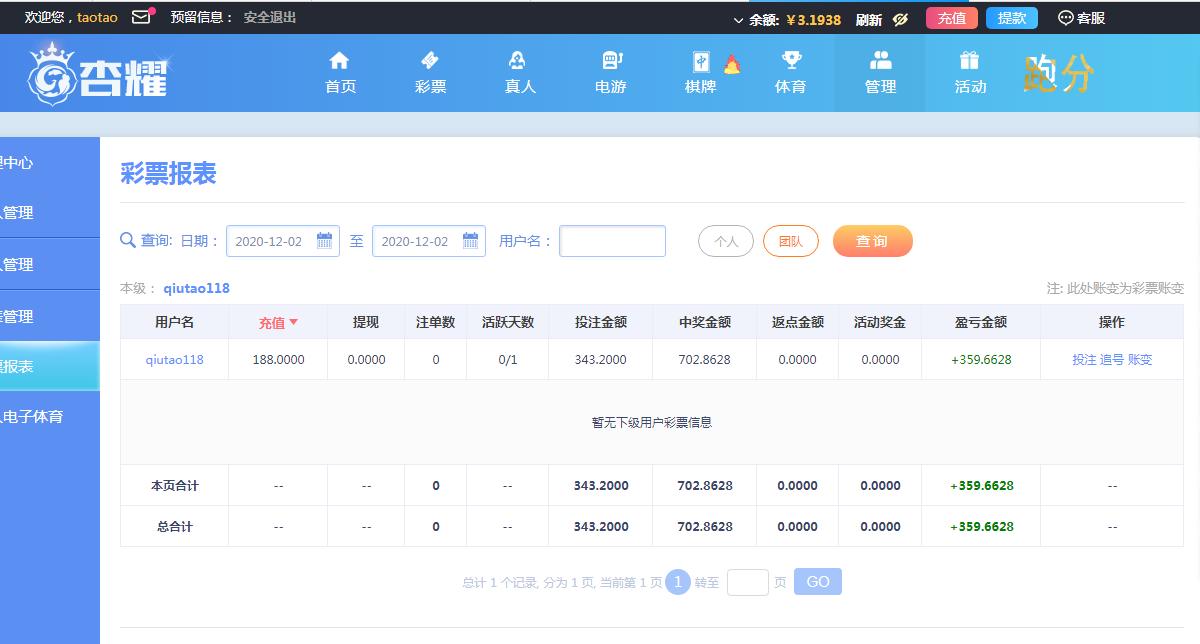Open the 真人 live casino menu
Viewport: 1200px width, 644px height.
point(520,73)
